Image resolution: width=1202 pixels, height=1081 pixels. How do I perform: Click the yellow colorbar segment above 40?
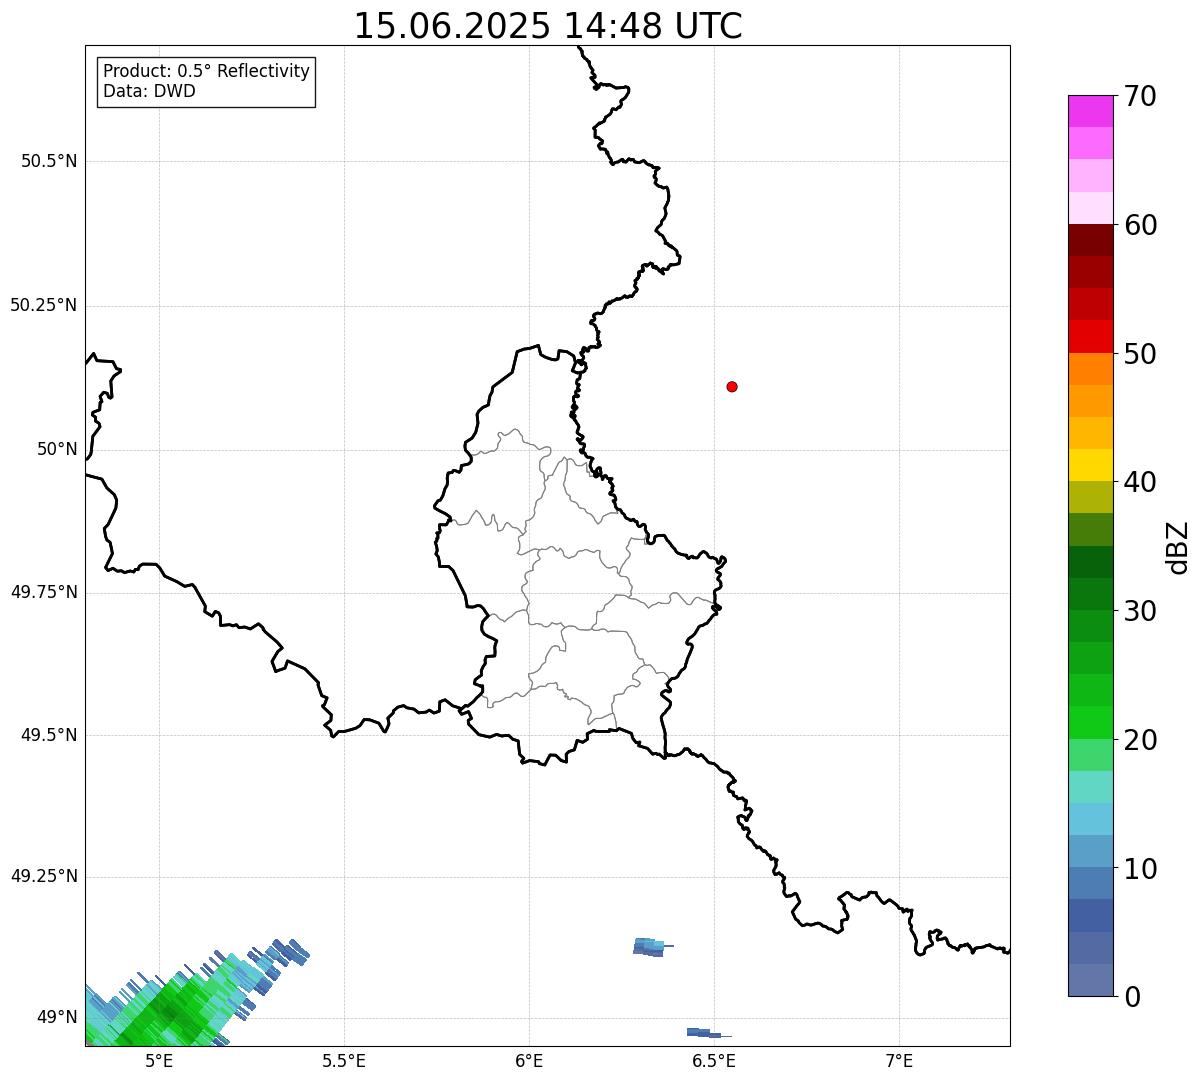pyautogui.click(x=1090, y=465)
